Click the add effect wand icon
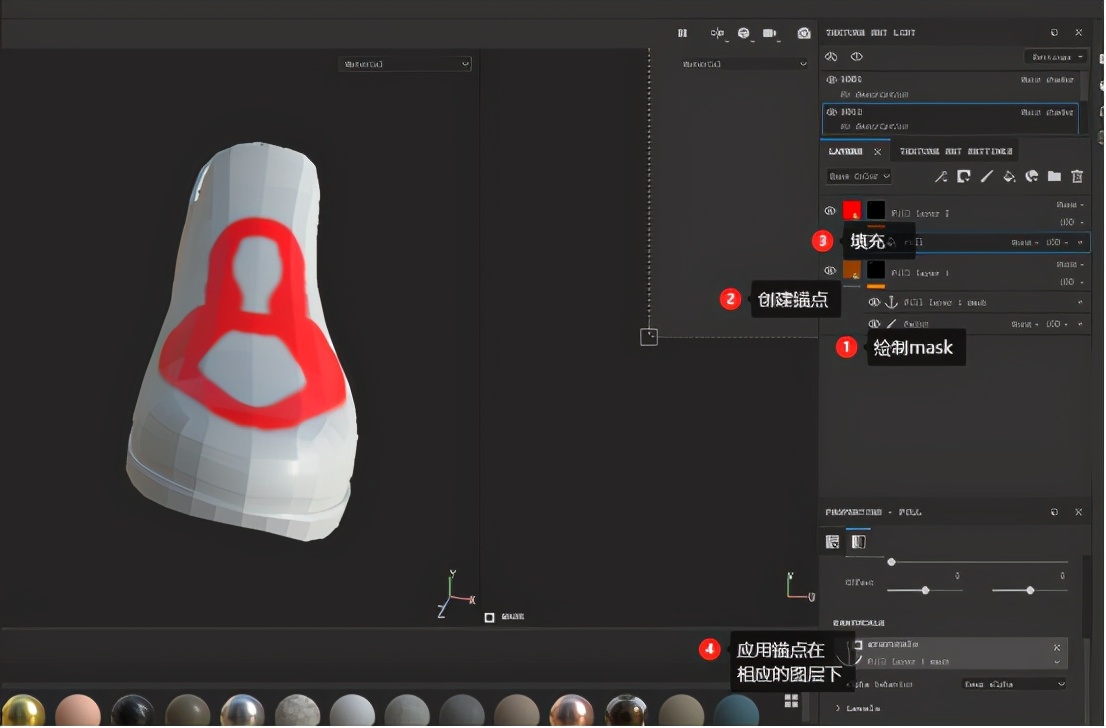This screenshot has width=1106, height=728. (x=941, y=176)
